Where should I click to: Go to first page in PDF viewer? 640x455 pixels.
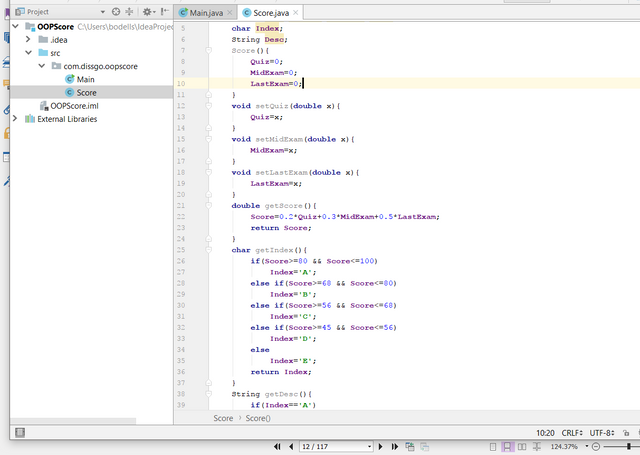[278, 446]
